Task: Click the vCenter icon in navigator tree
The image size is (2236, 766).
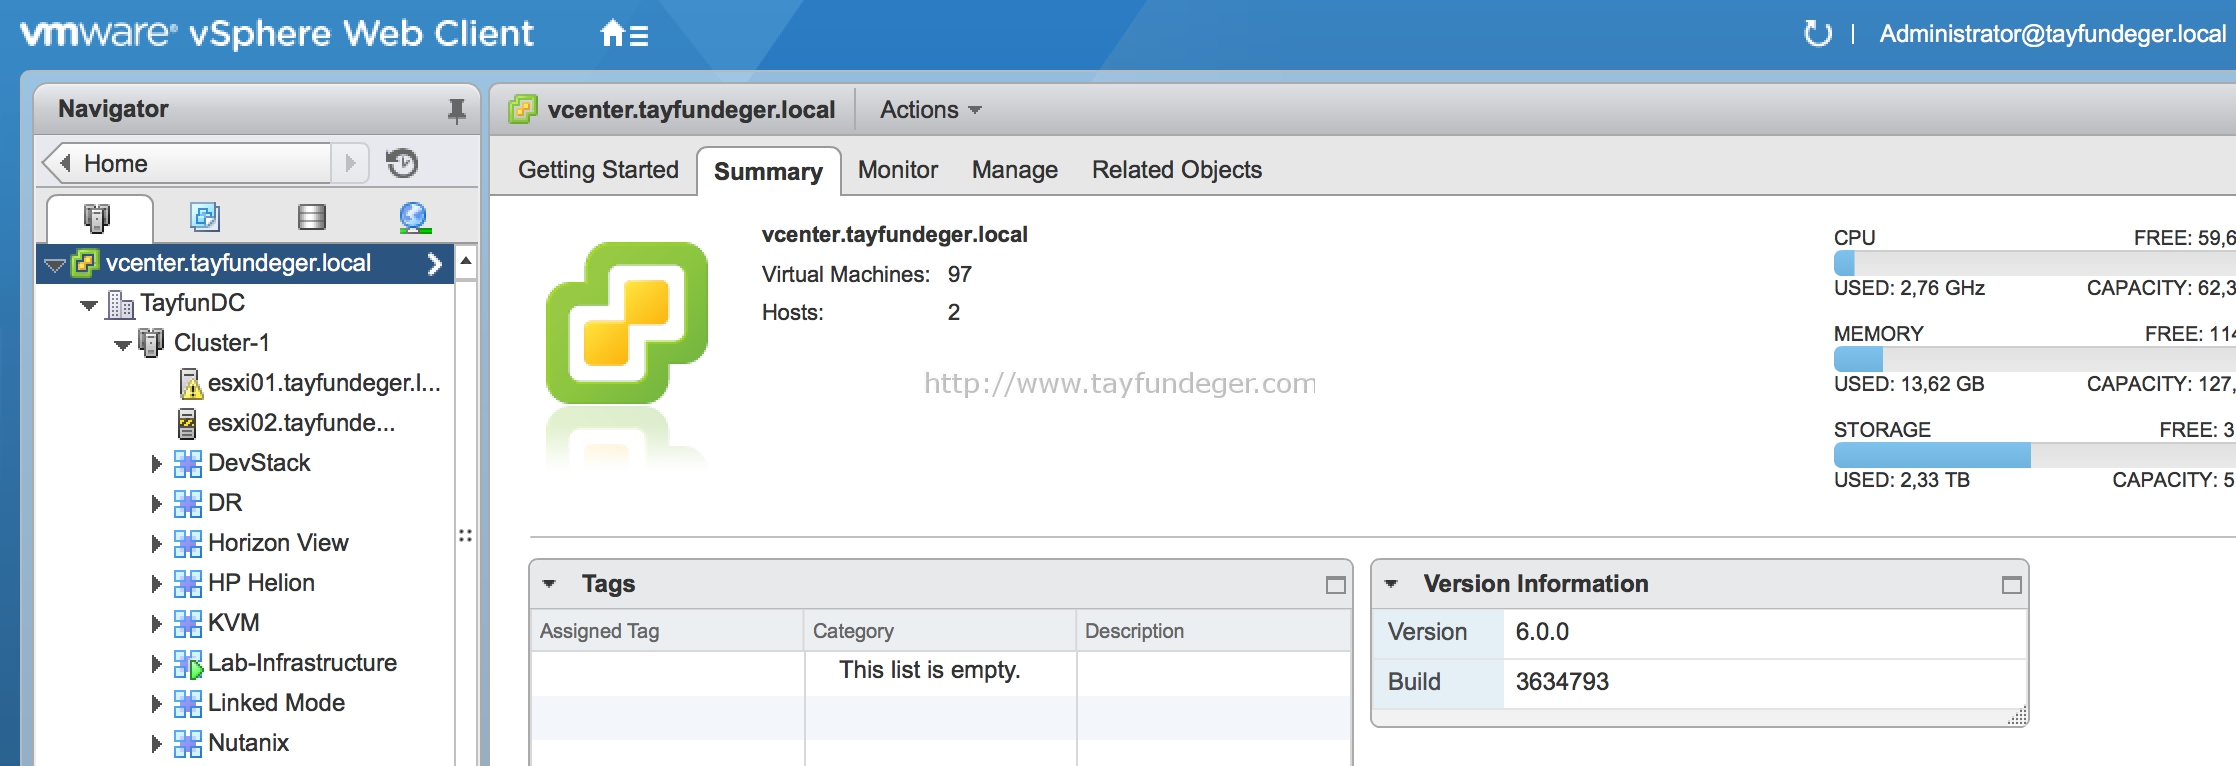Action: coord(85,263)
